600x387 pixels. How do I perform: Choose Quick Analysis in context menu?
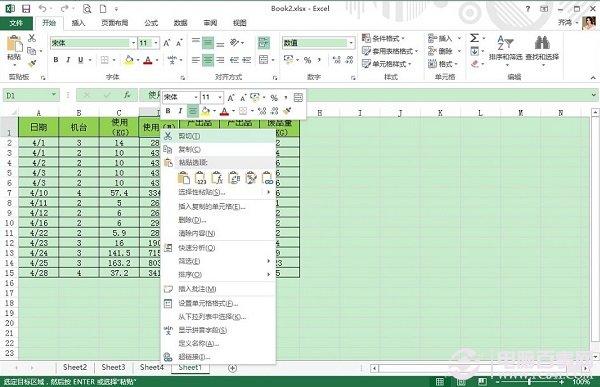[x=218, y=248]
